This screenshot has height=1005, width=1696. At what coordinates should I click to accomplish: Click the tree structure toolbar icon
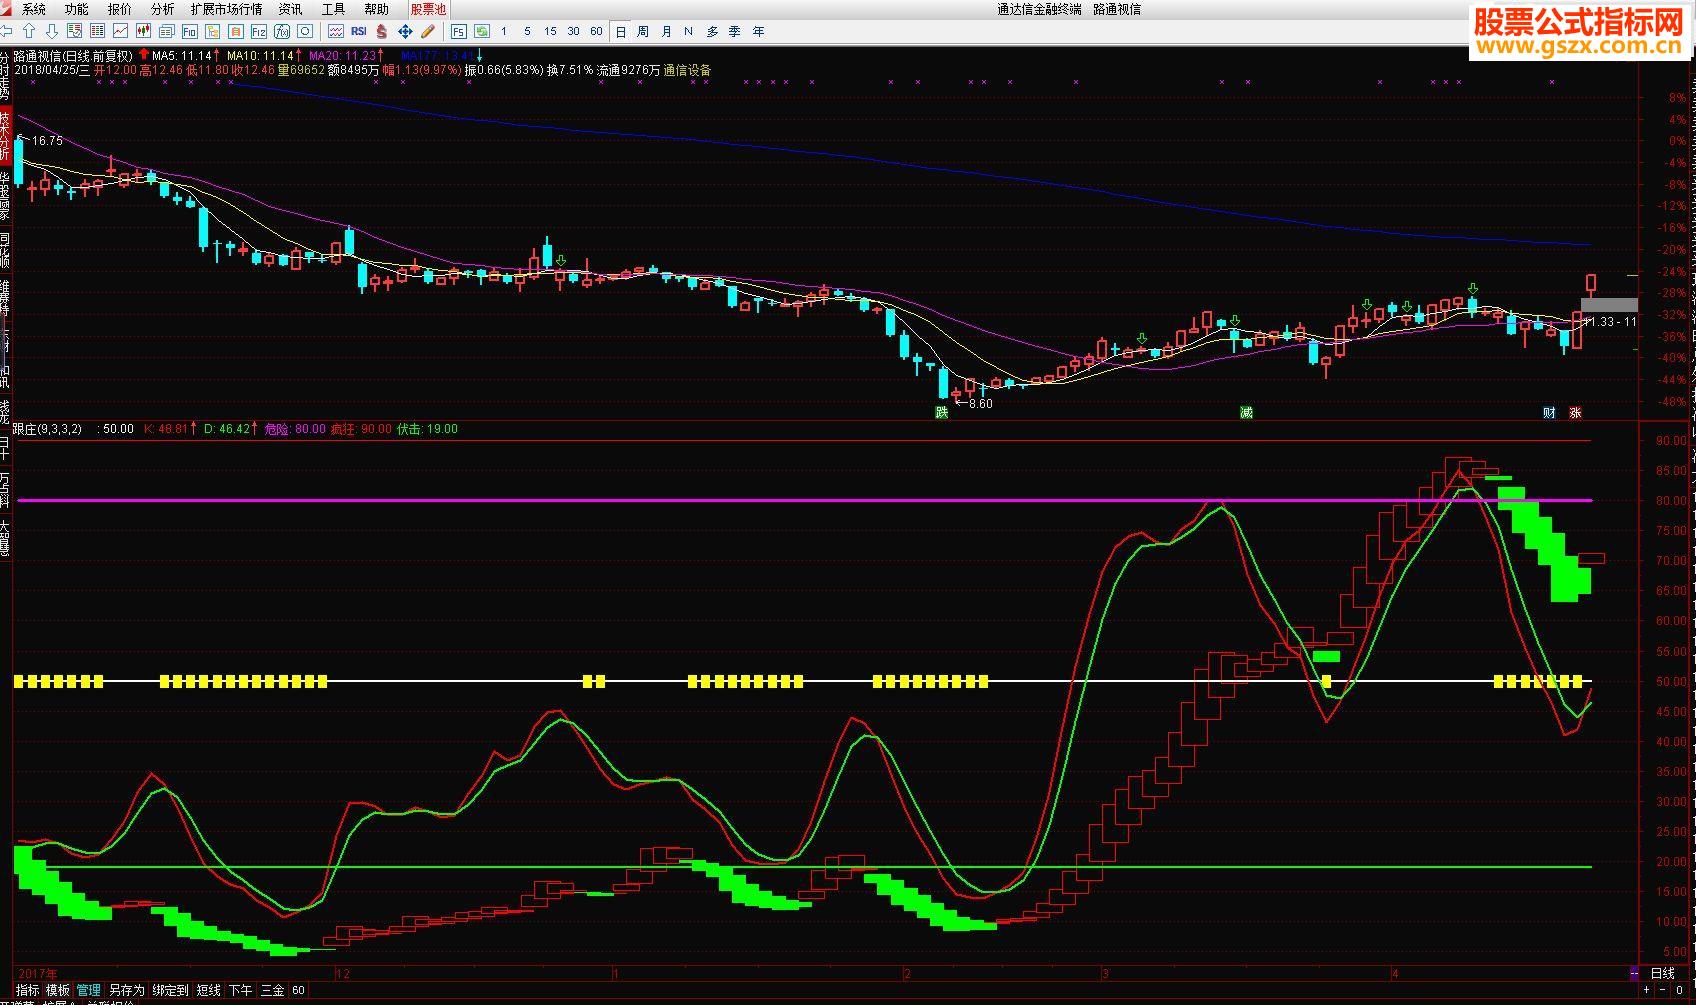[x=212, y=31]
